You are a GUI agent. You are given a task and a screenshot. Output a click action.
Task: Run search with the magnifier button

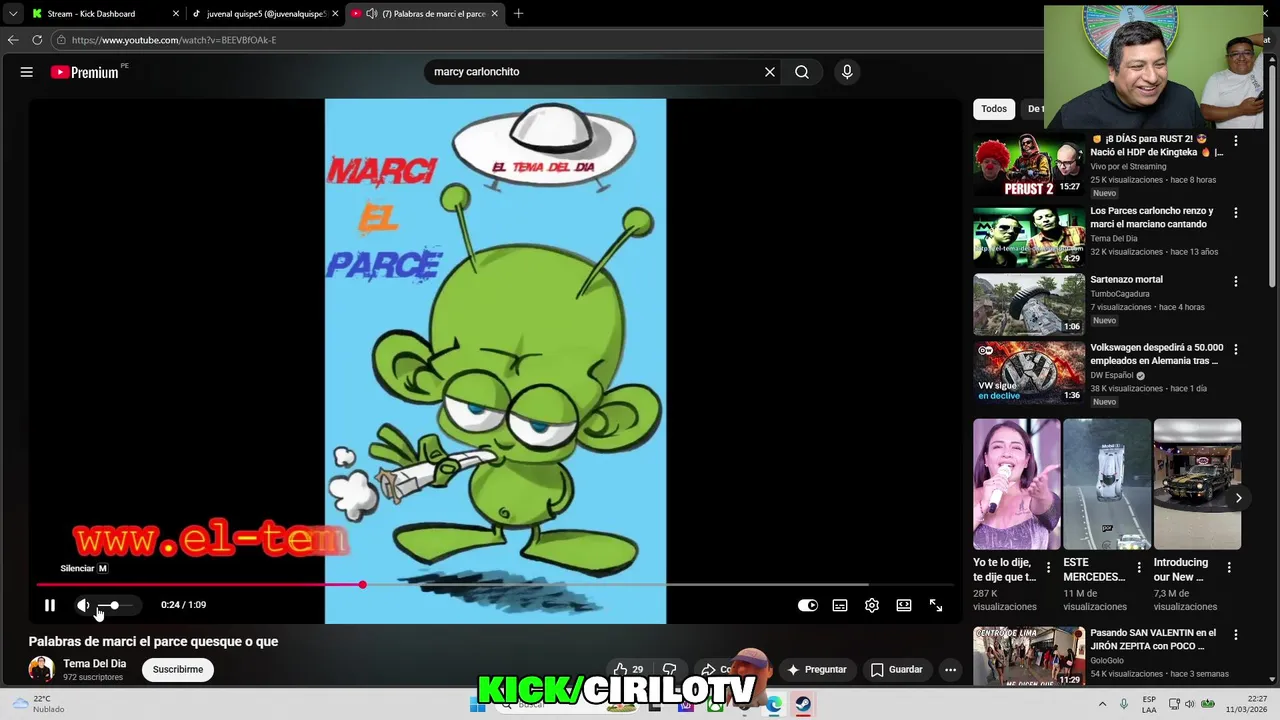tap(802, 72)
